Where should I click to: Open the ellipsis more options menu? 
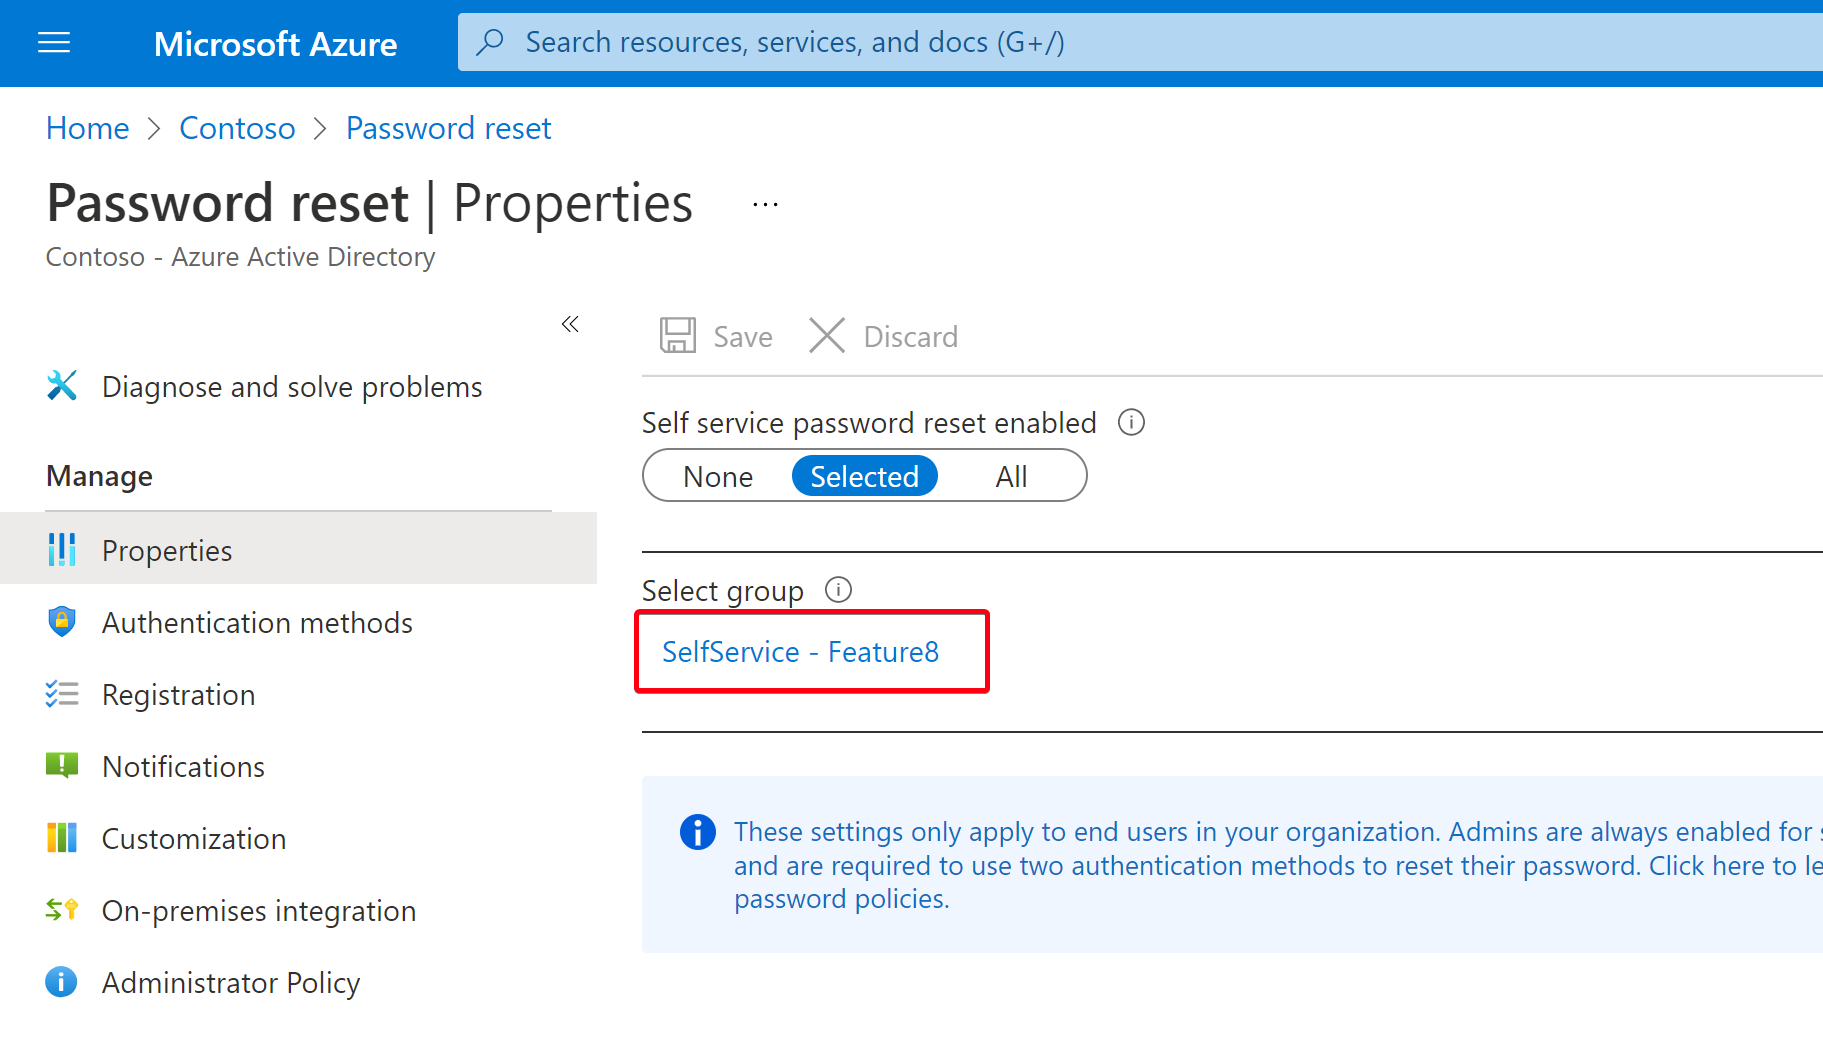coord(765,205)
